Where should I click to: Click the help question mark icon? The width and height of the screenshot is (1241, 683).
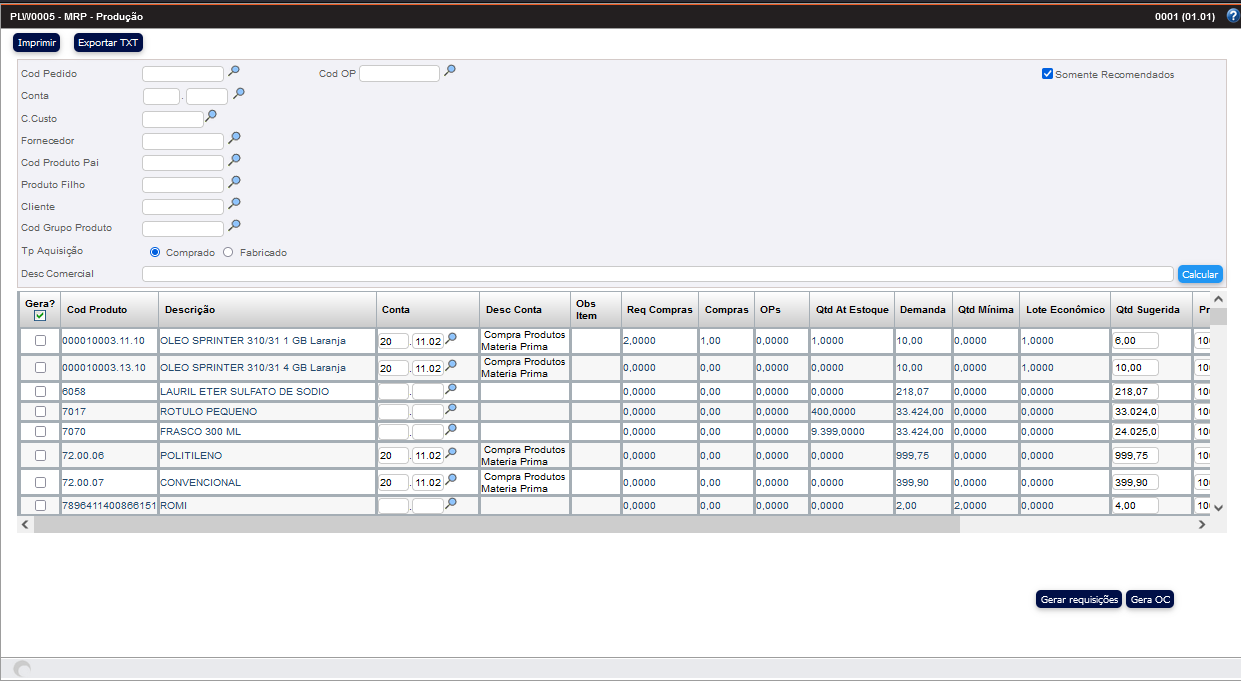point(1232,16)
